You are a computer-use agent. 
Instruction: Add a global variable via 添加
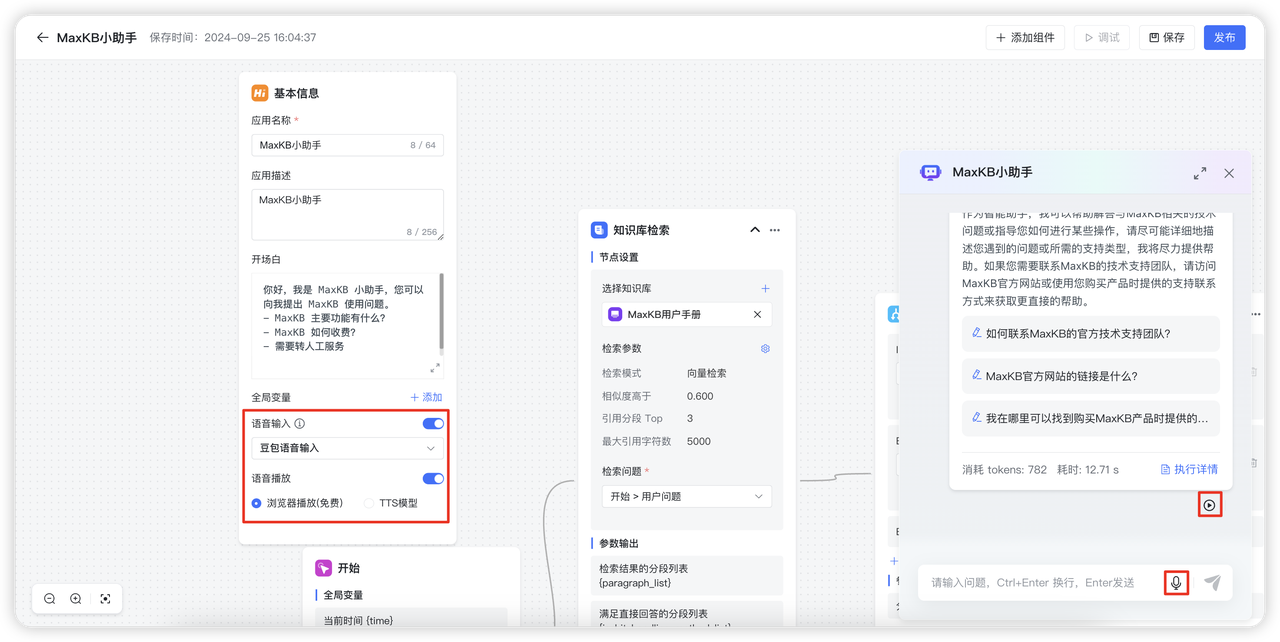point(426,397)
